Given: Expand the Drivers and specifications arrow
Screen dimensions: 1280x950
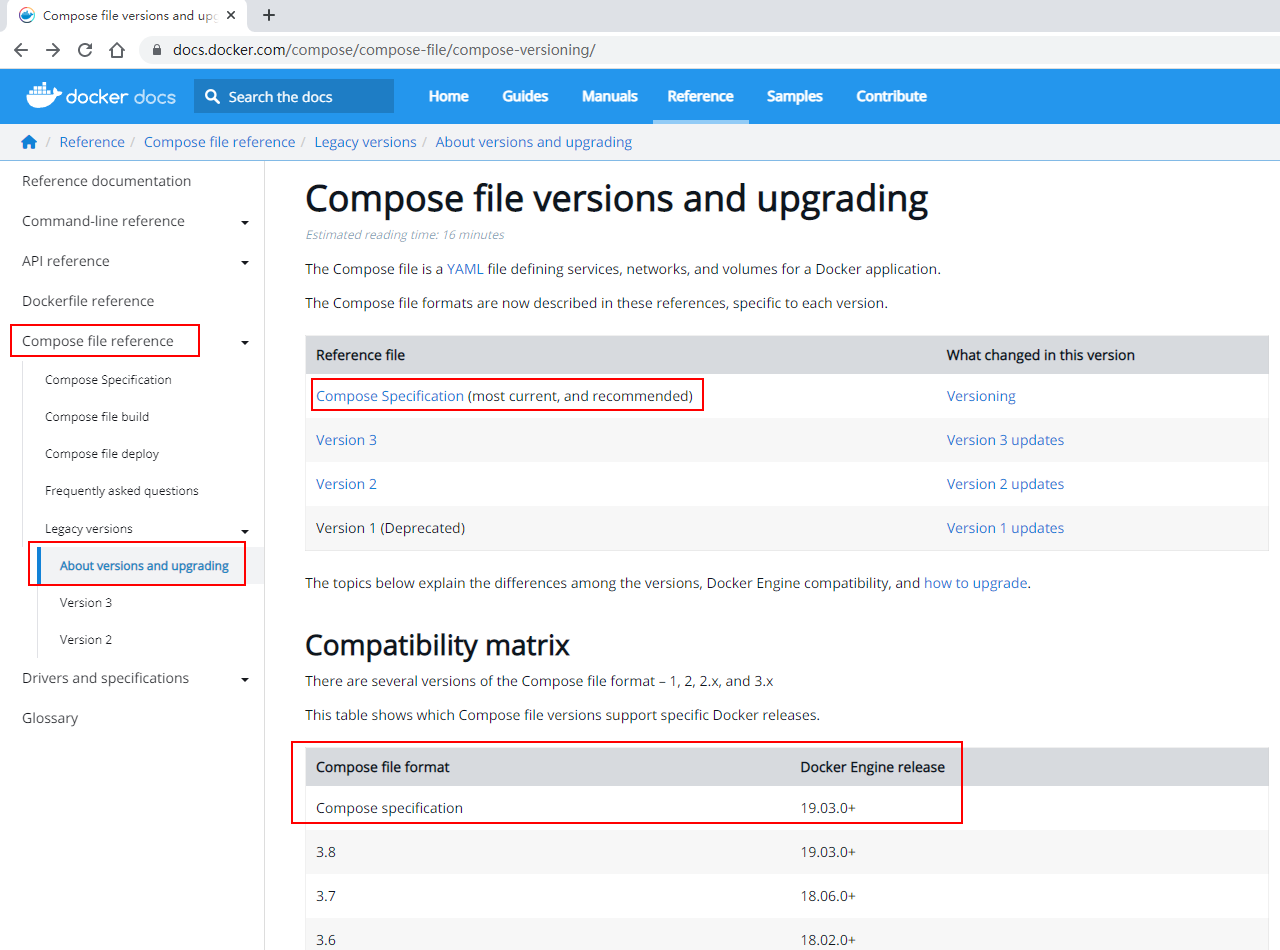Looking at the screenshot, I should tap(245, 680).
